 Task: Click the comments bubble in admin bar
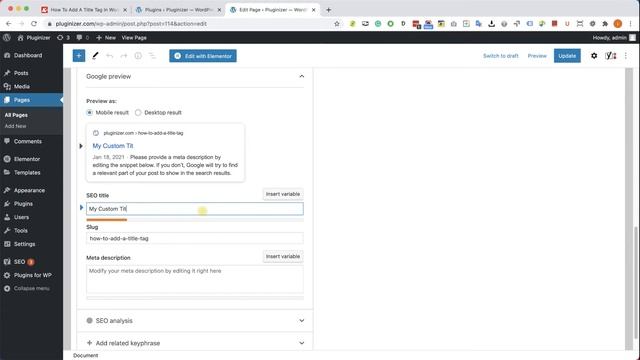pyautogui.click(x=83, y=38)
